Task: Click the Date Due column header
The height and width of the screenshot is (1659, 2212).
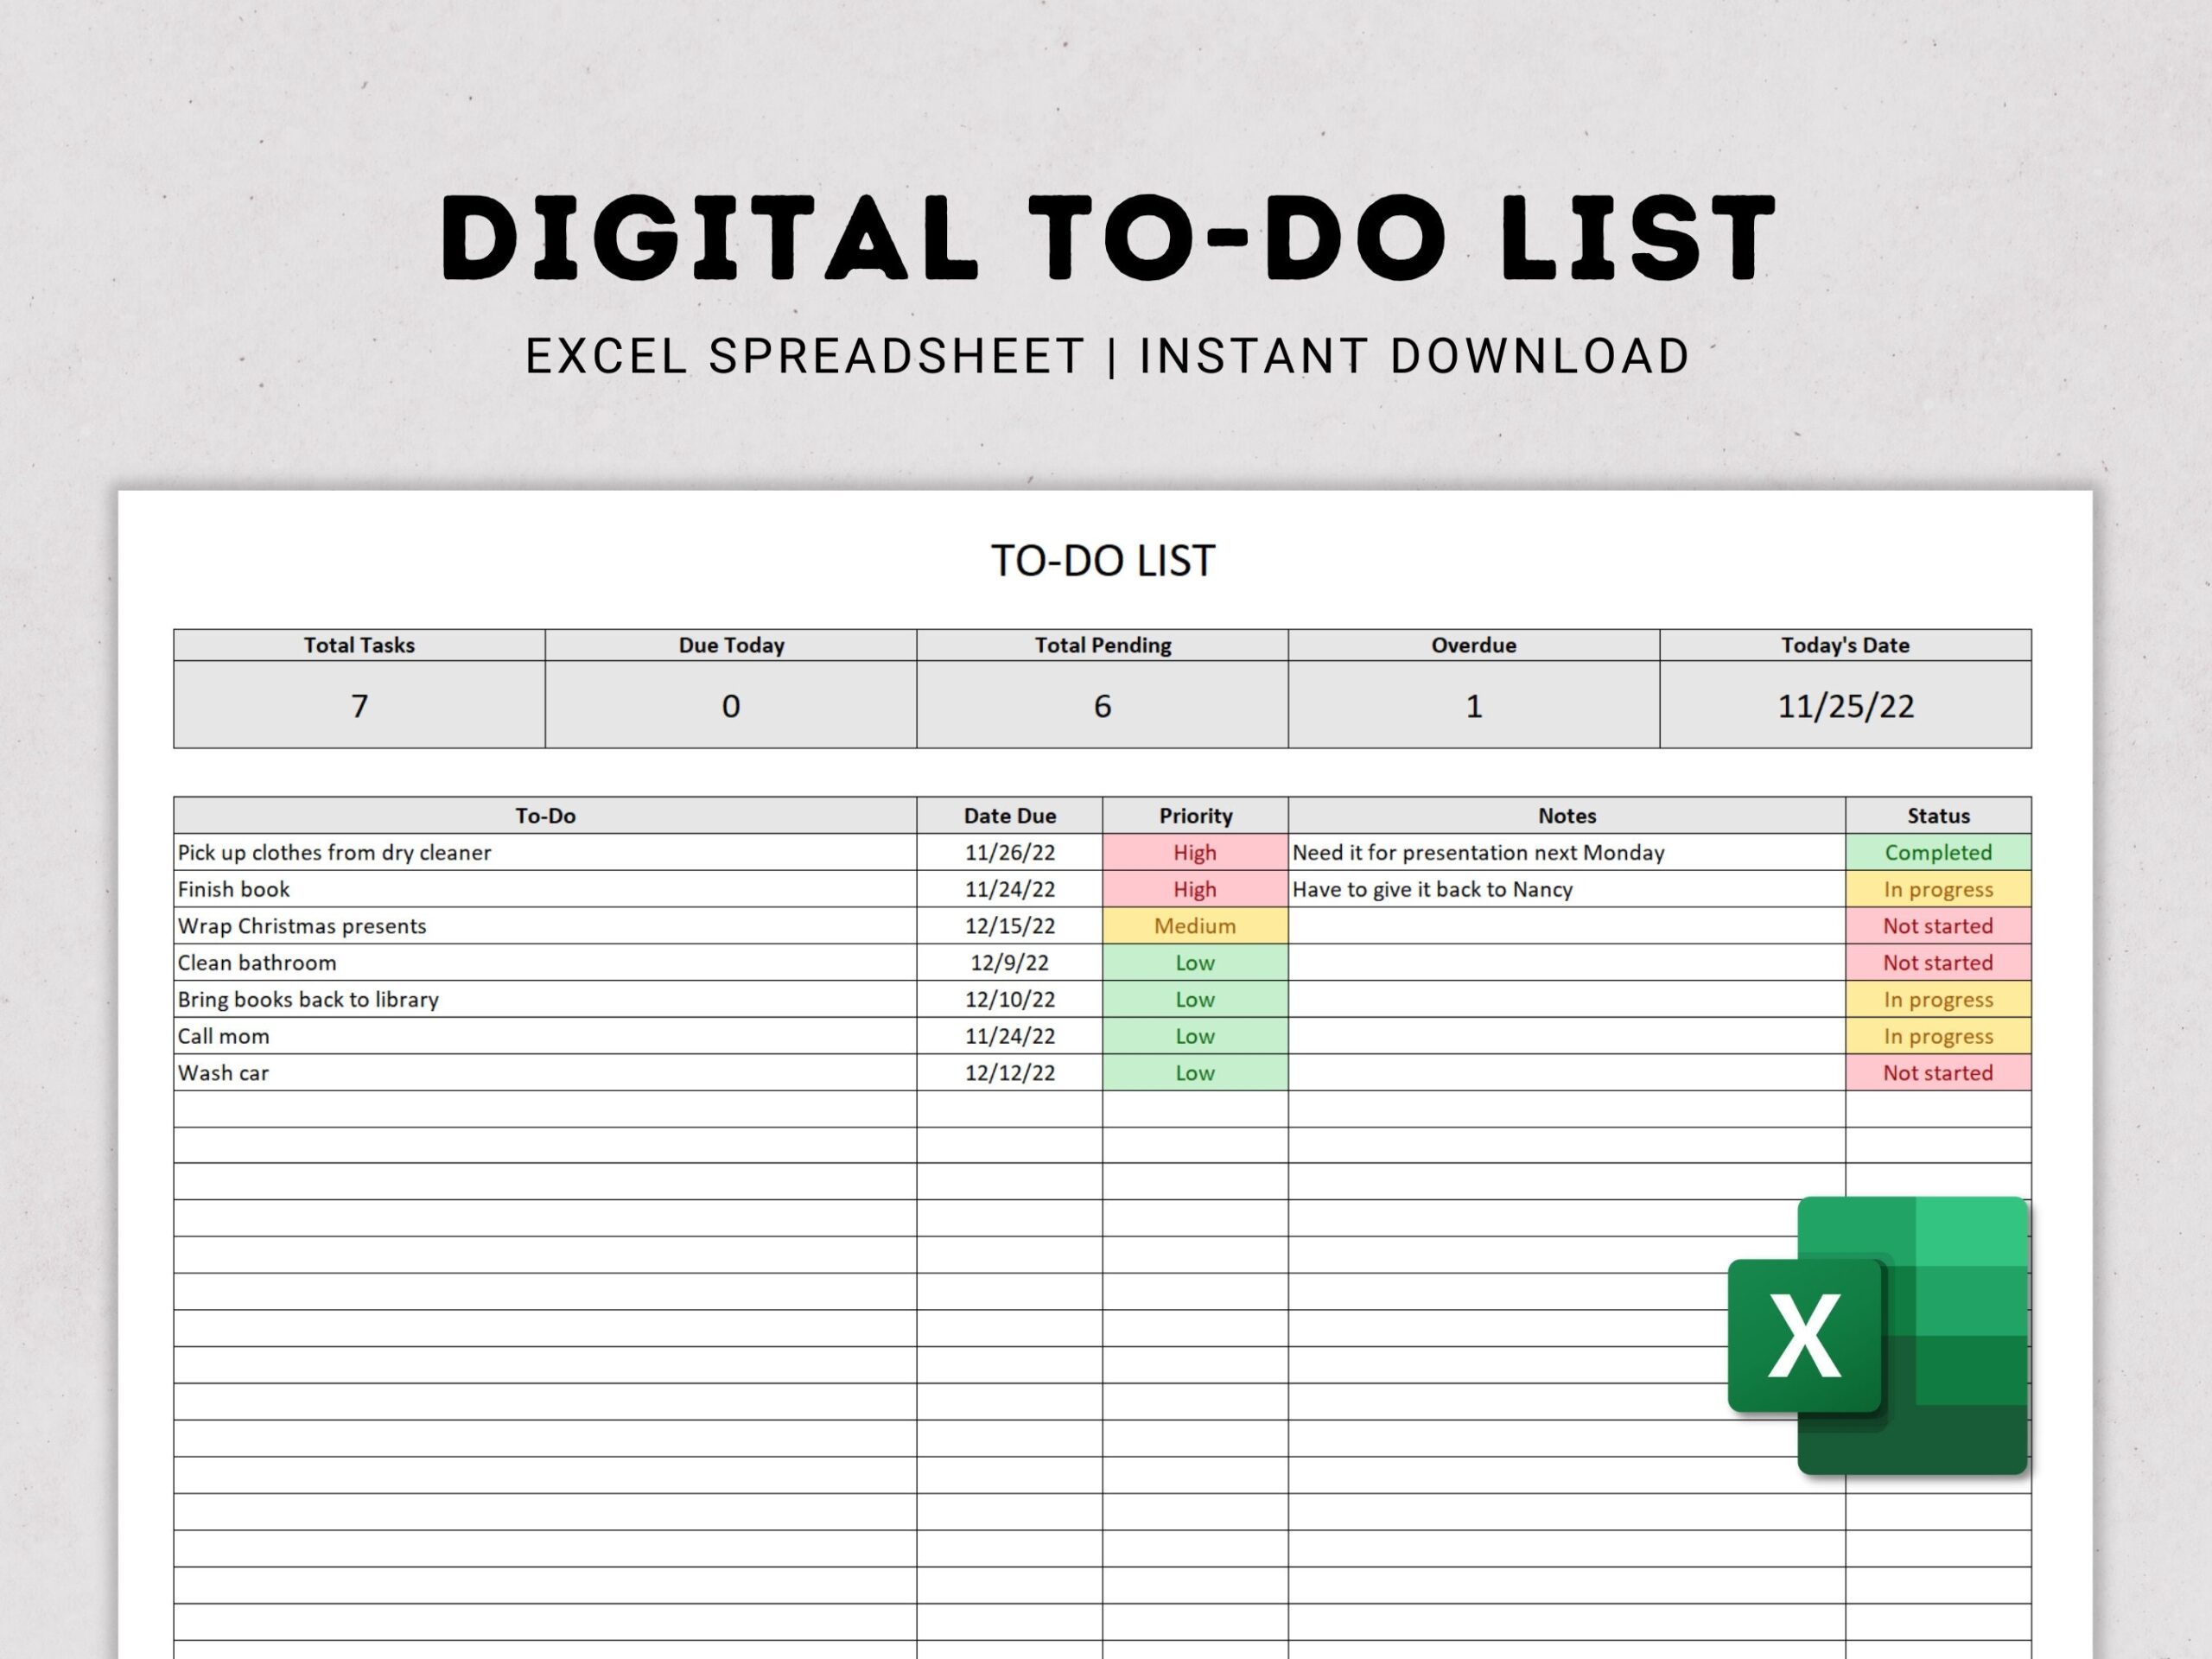Action: click(x=1009, y=815)
